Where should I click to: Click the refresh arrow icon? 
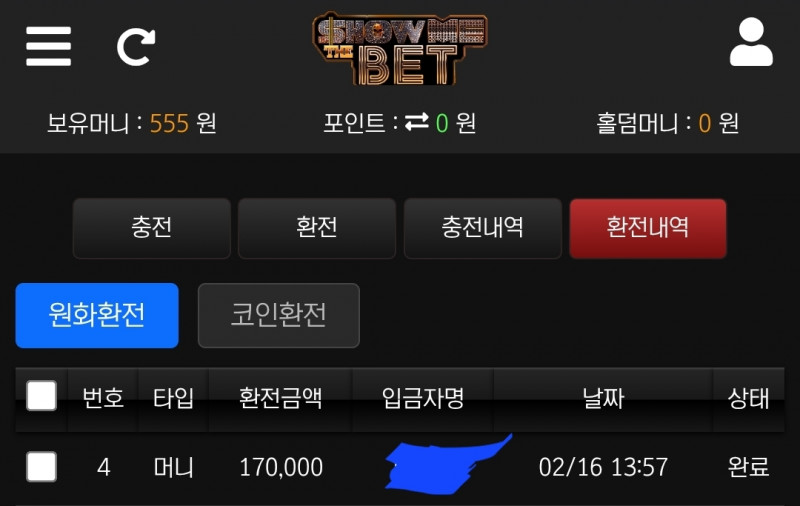[136, 47]
